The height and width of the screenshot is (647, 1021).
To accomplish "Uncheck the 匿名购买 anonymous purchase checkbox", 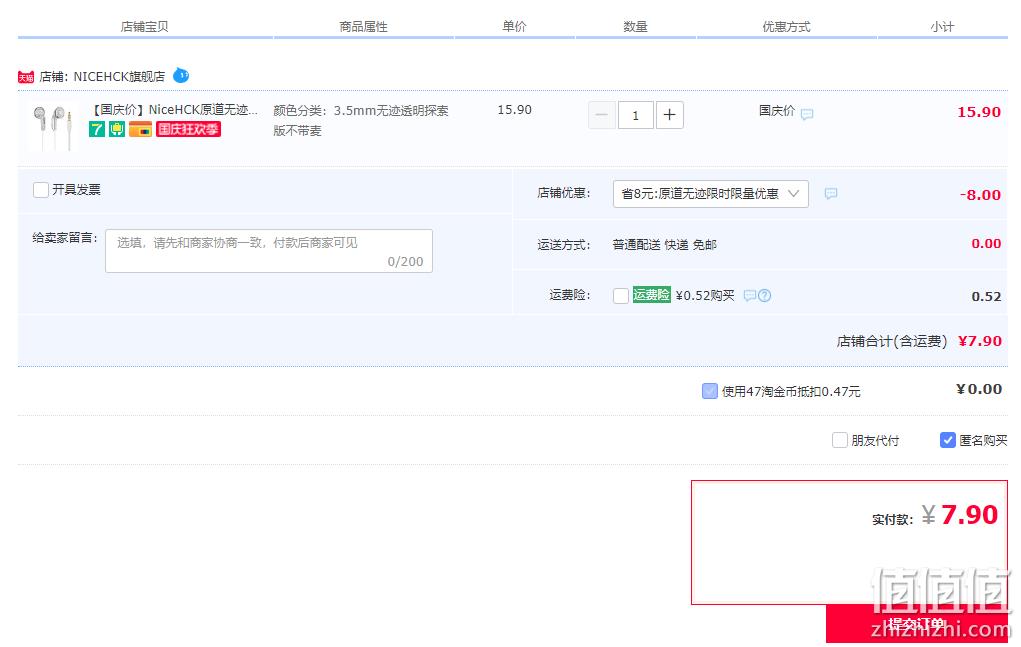I will pos(948,440).
